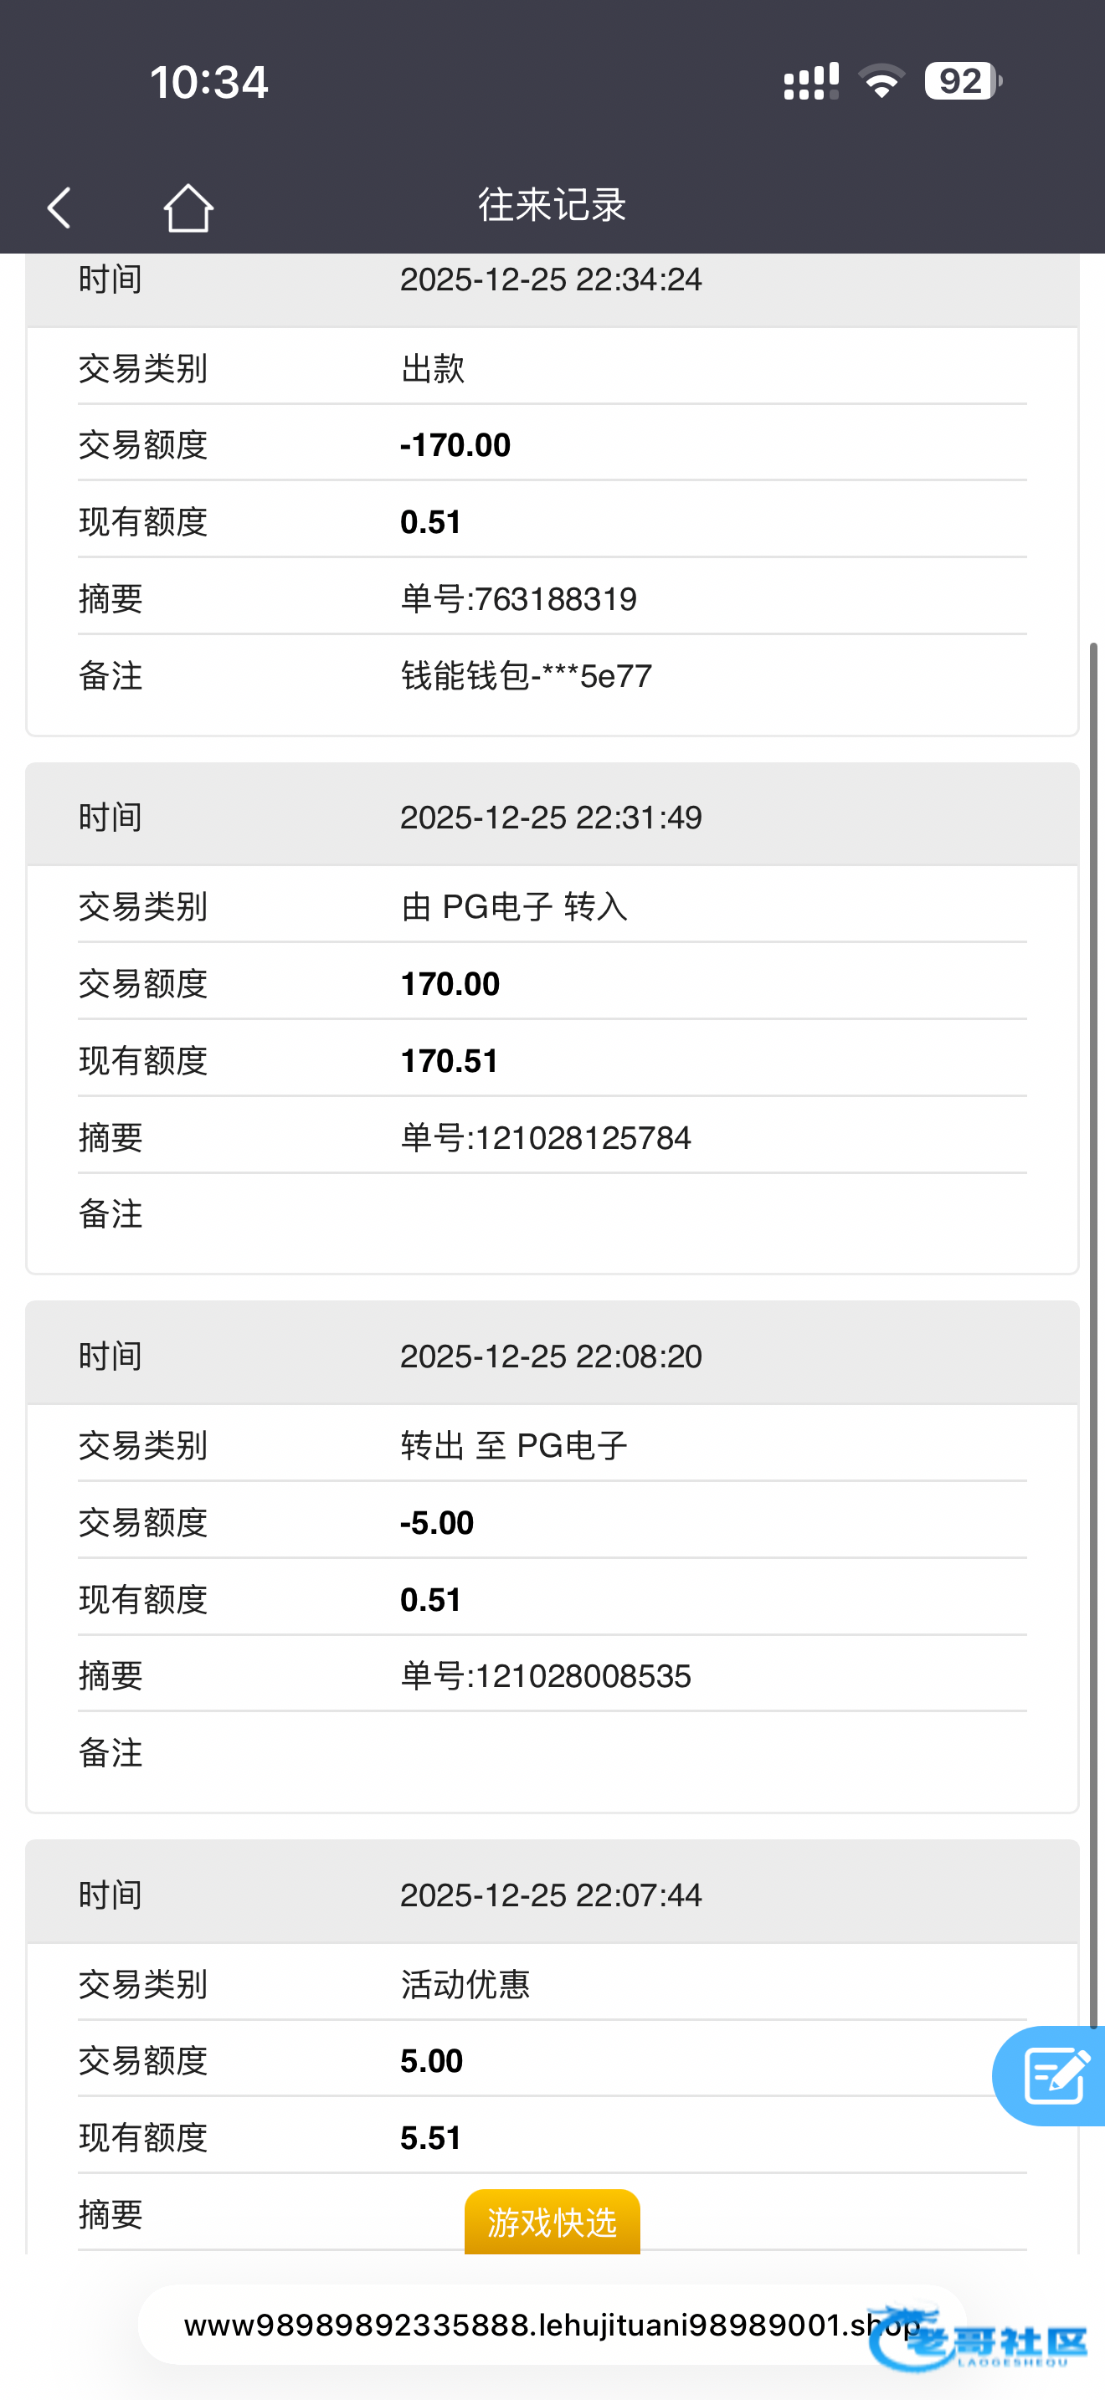This screenshot has height=2400, width=1105.
Task: Tap the clock showing 10:34
Action: click(209, 82)
